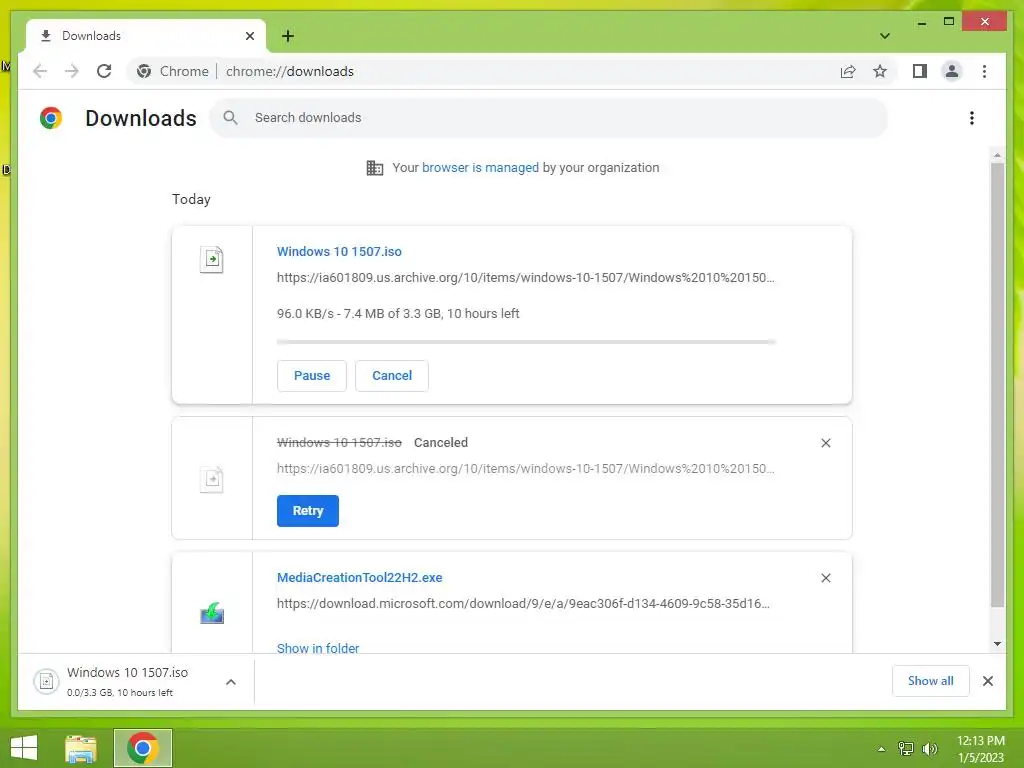Remove the canceled download from list
This screenshot has width=1024, height=768.
(x=825, y=443)
